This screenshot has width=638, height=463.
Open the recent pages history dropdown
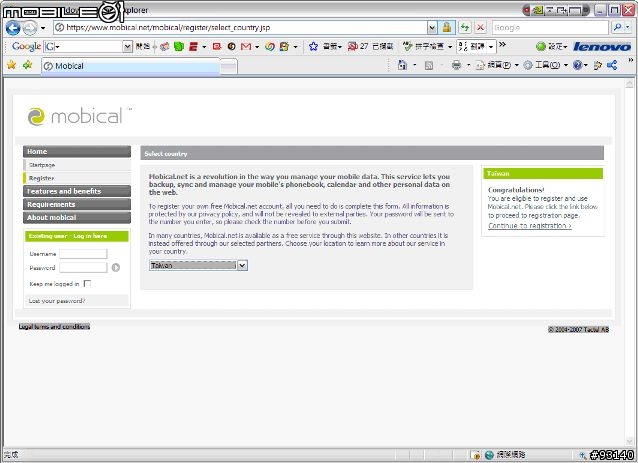pyautogui.click(x=43, y=28)
